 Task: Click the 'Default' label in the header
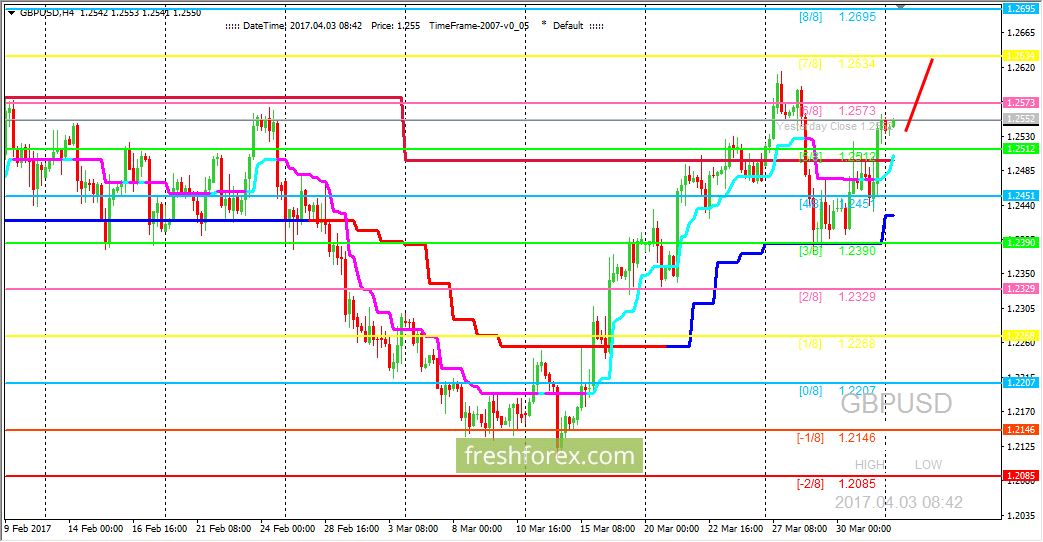pyautogui.click(x=568, y=25)
